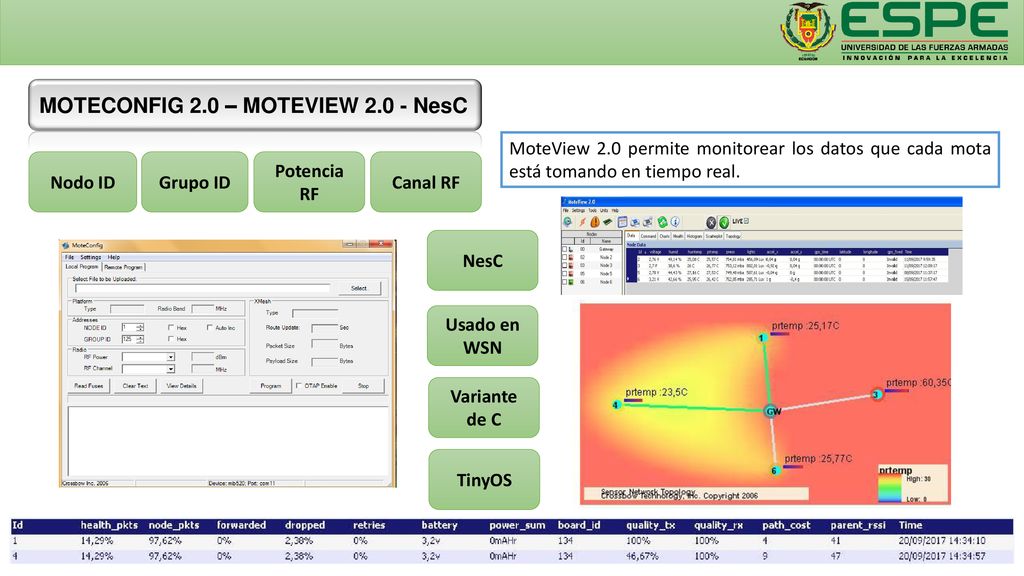Screen dimensions: 1024x576
Task: Click the NODE ID spinner arrows
Action: click(140, 327)
